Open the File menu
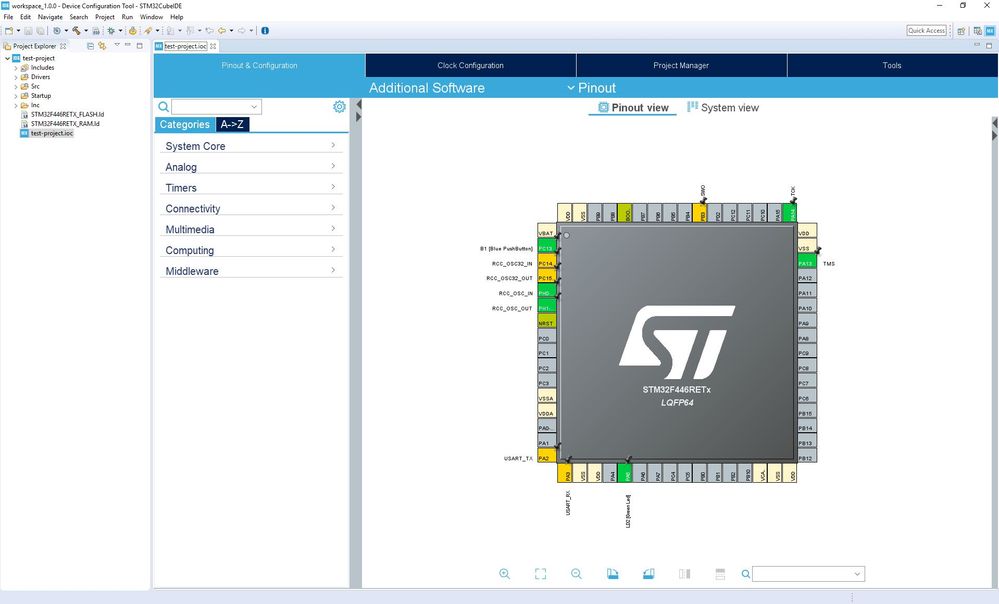Screen dimensions: 999x604 click(8, 17)
